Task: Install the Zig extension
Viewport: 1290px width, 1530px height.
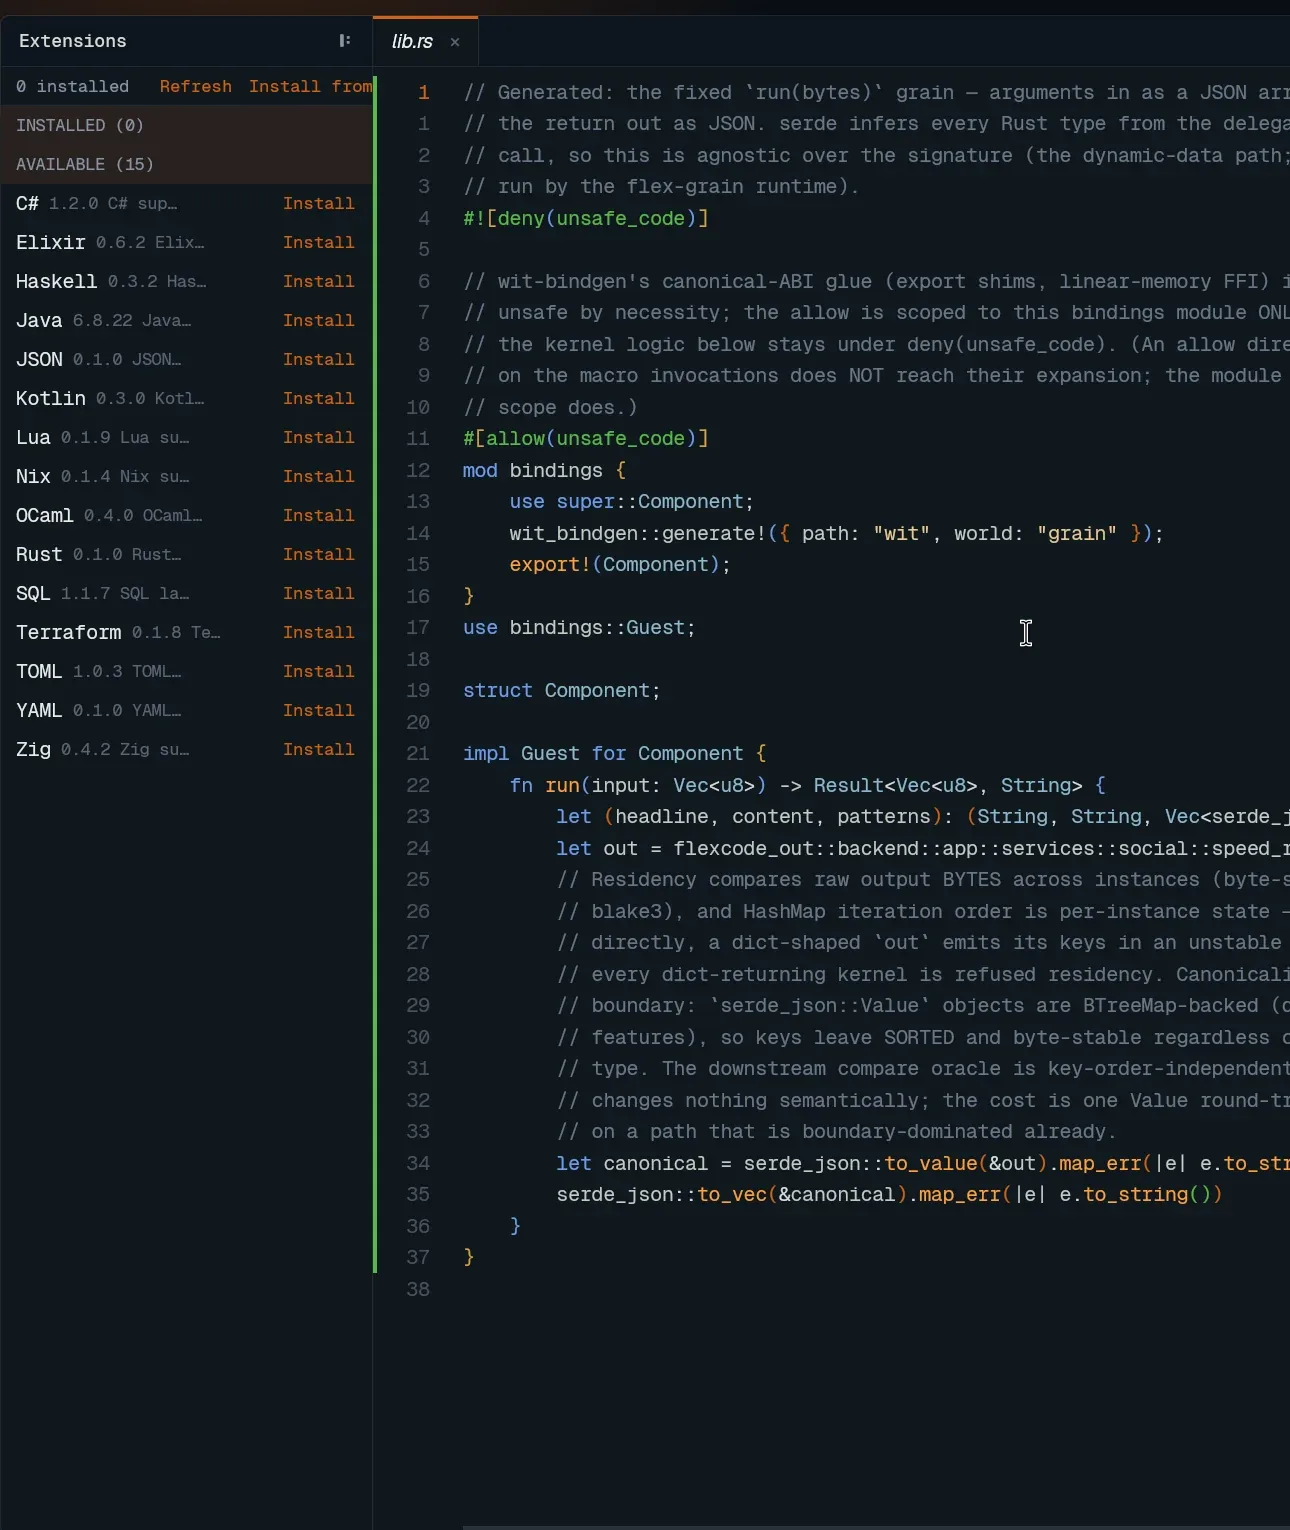Action: tap(319, 750)
